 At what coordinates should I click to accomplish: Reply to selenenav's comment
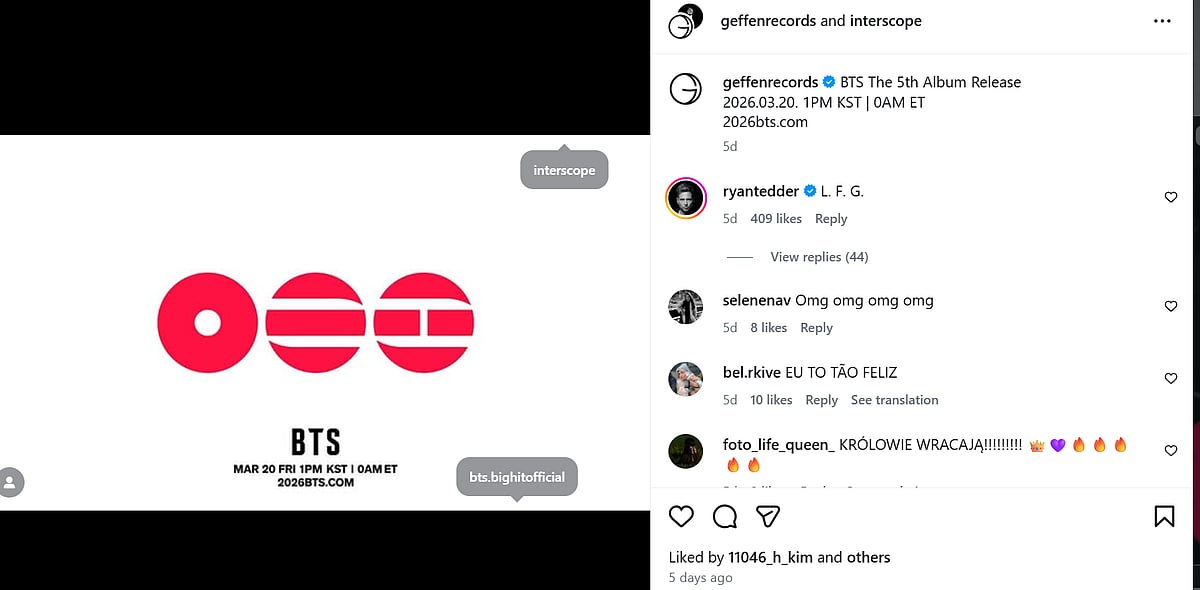[816, 328]
